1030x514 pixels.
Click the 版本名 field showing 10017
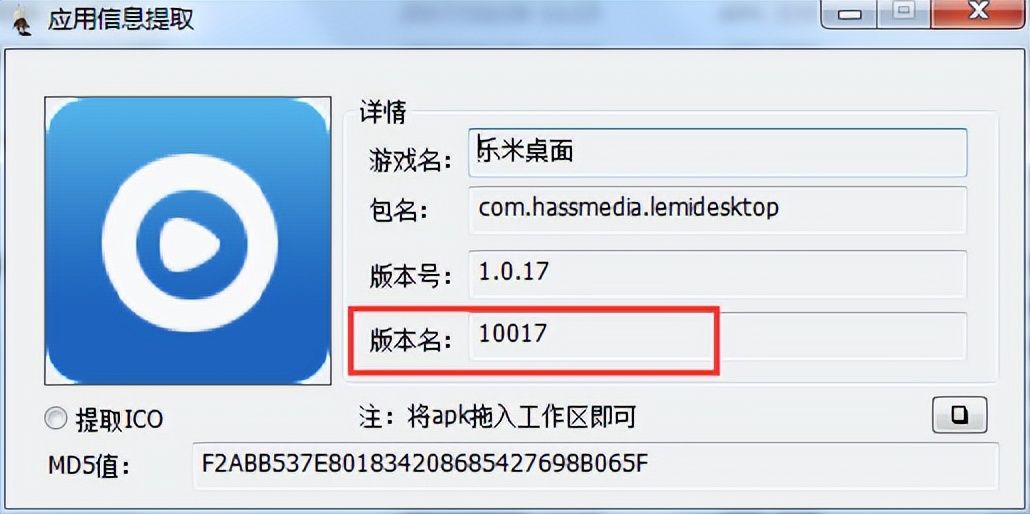click(x=717, y=336)
